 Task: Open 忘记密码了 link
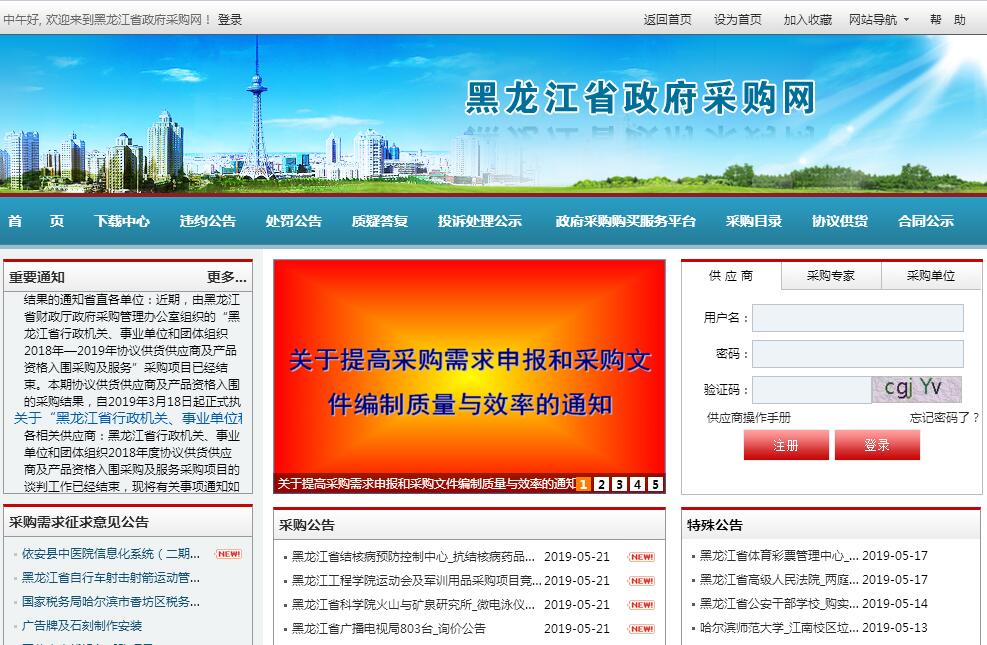click(x=944, y=418)
